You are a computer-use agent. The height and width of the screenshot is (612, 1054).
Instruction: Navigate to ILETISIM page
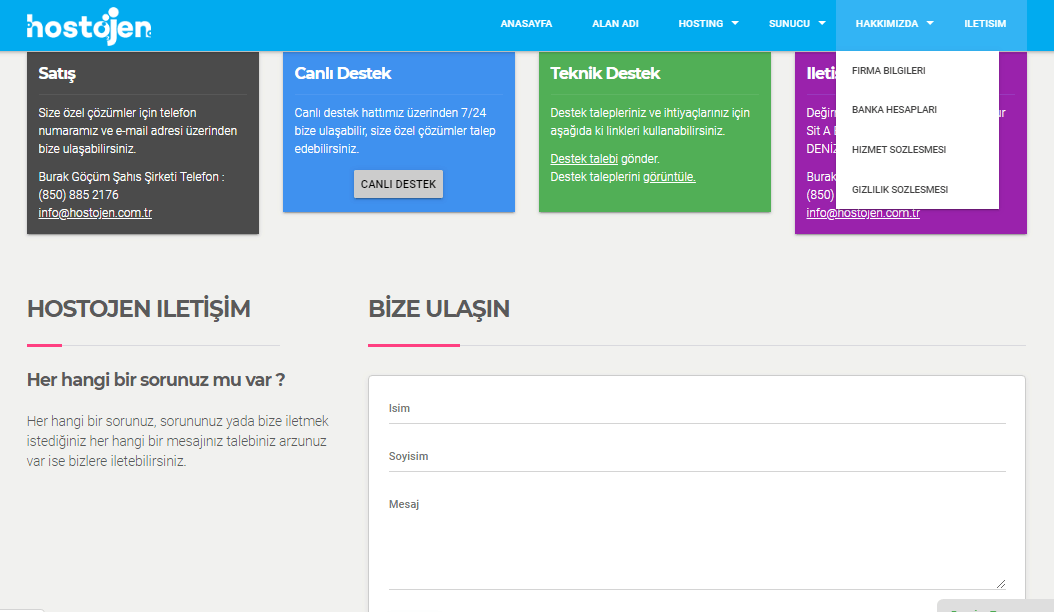[985, 24]
